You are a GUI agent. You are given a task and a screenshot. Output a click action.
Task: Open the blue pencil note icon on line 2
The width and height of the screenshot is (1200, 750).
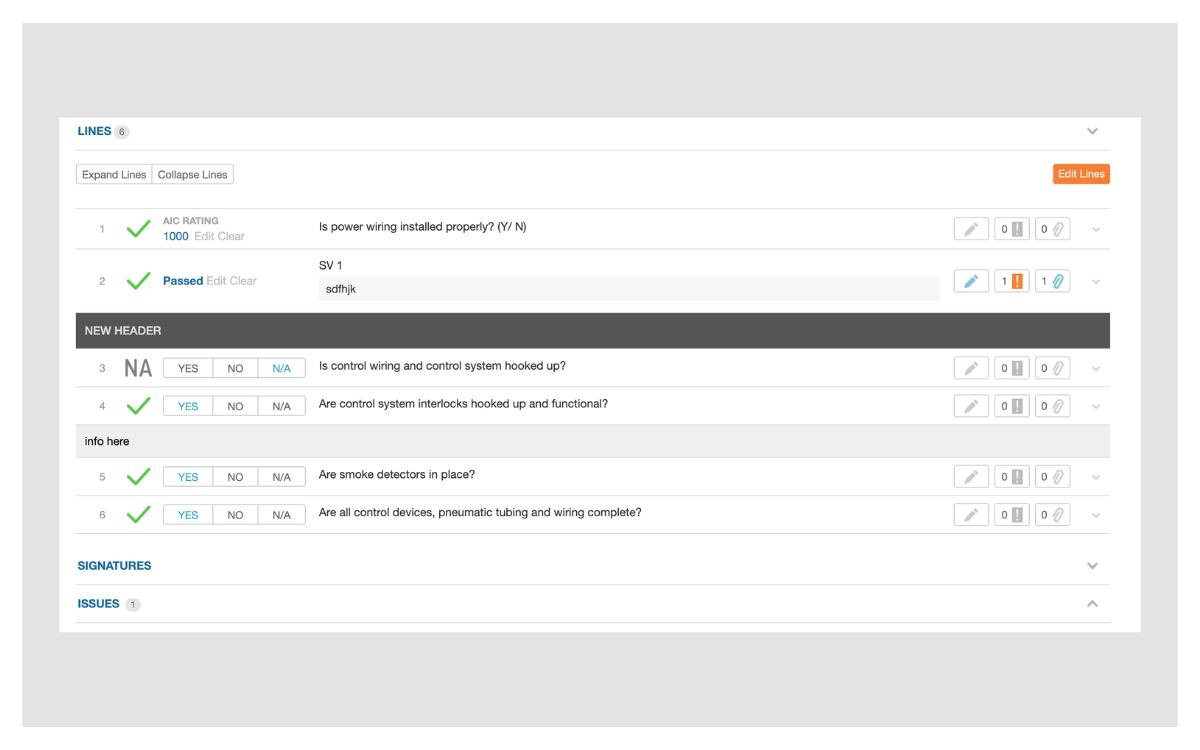(x=971, y=281)
